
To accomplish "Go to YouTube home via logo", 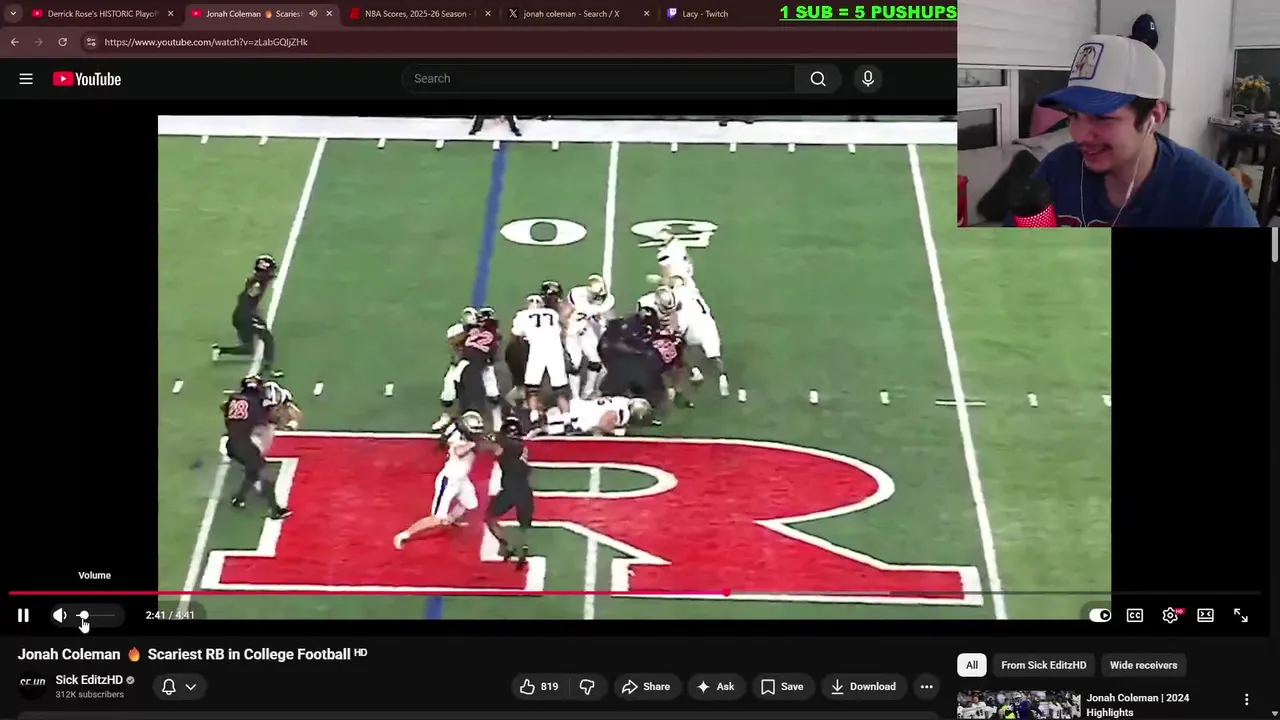I will (87, 79).
